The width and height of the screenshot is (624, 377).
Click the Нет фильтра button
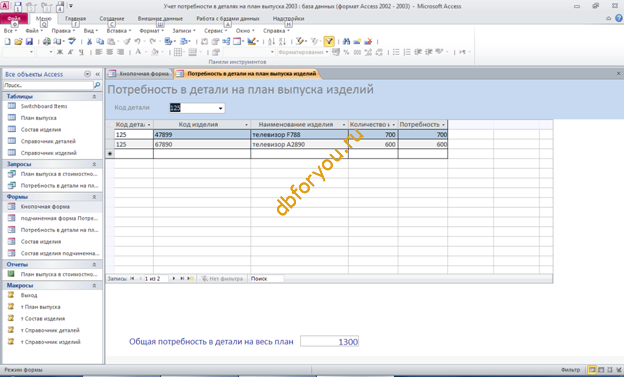point(222,279)
